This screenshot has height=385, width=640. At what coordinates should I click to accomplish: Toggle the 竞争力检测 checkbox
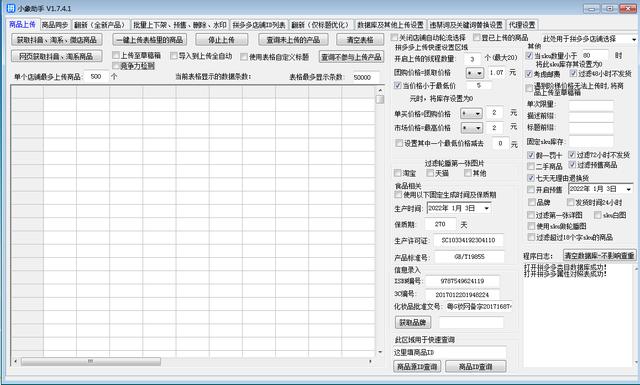pyautogui.click(x=116, y=65)
